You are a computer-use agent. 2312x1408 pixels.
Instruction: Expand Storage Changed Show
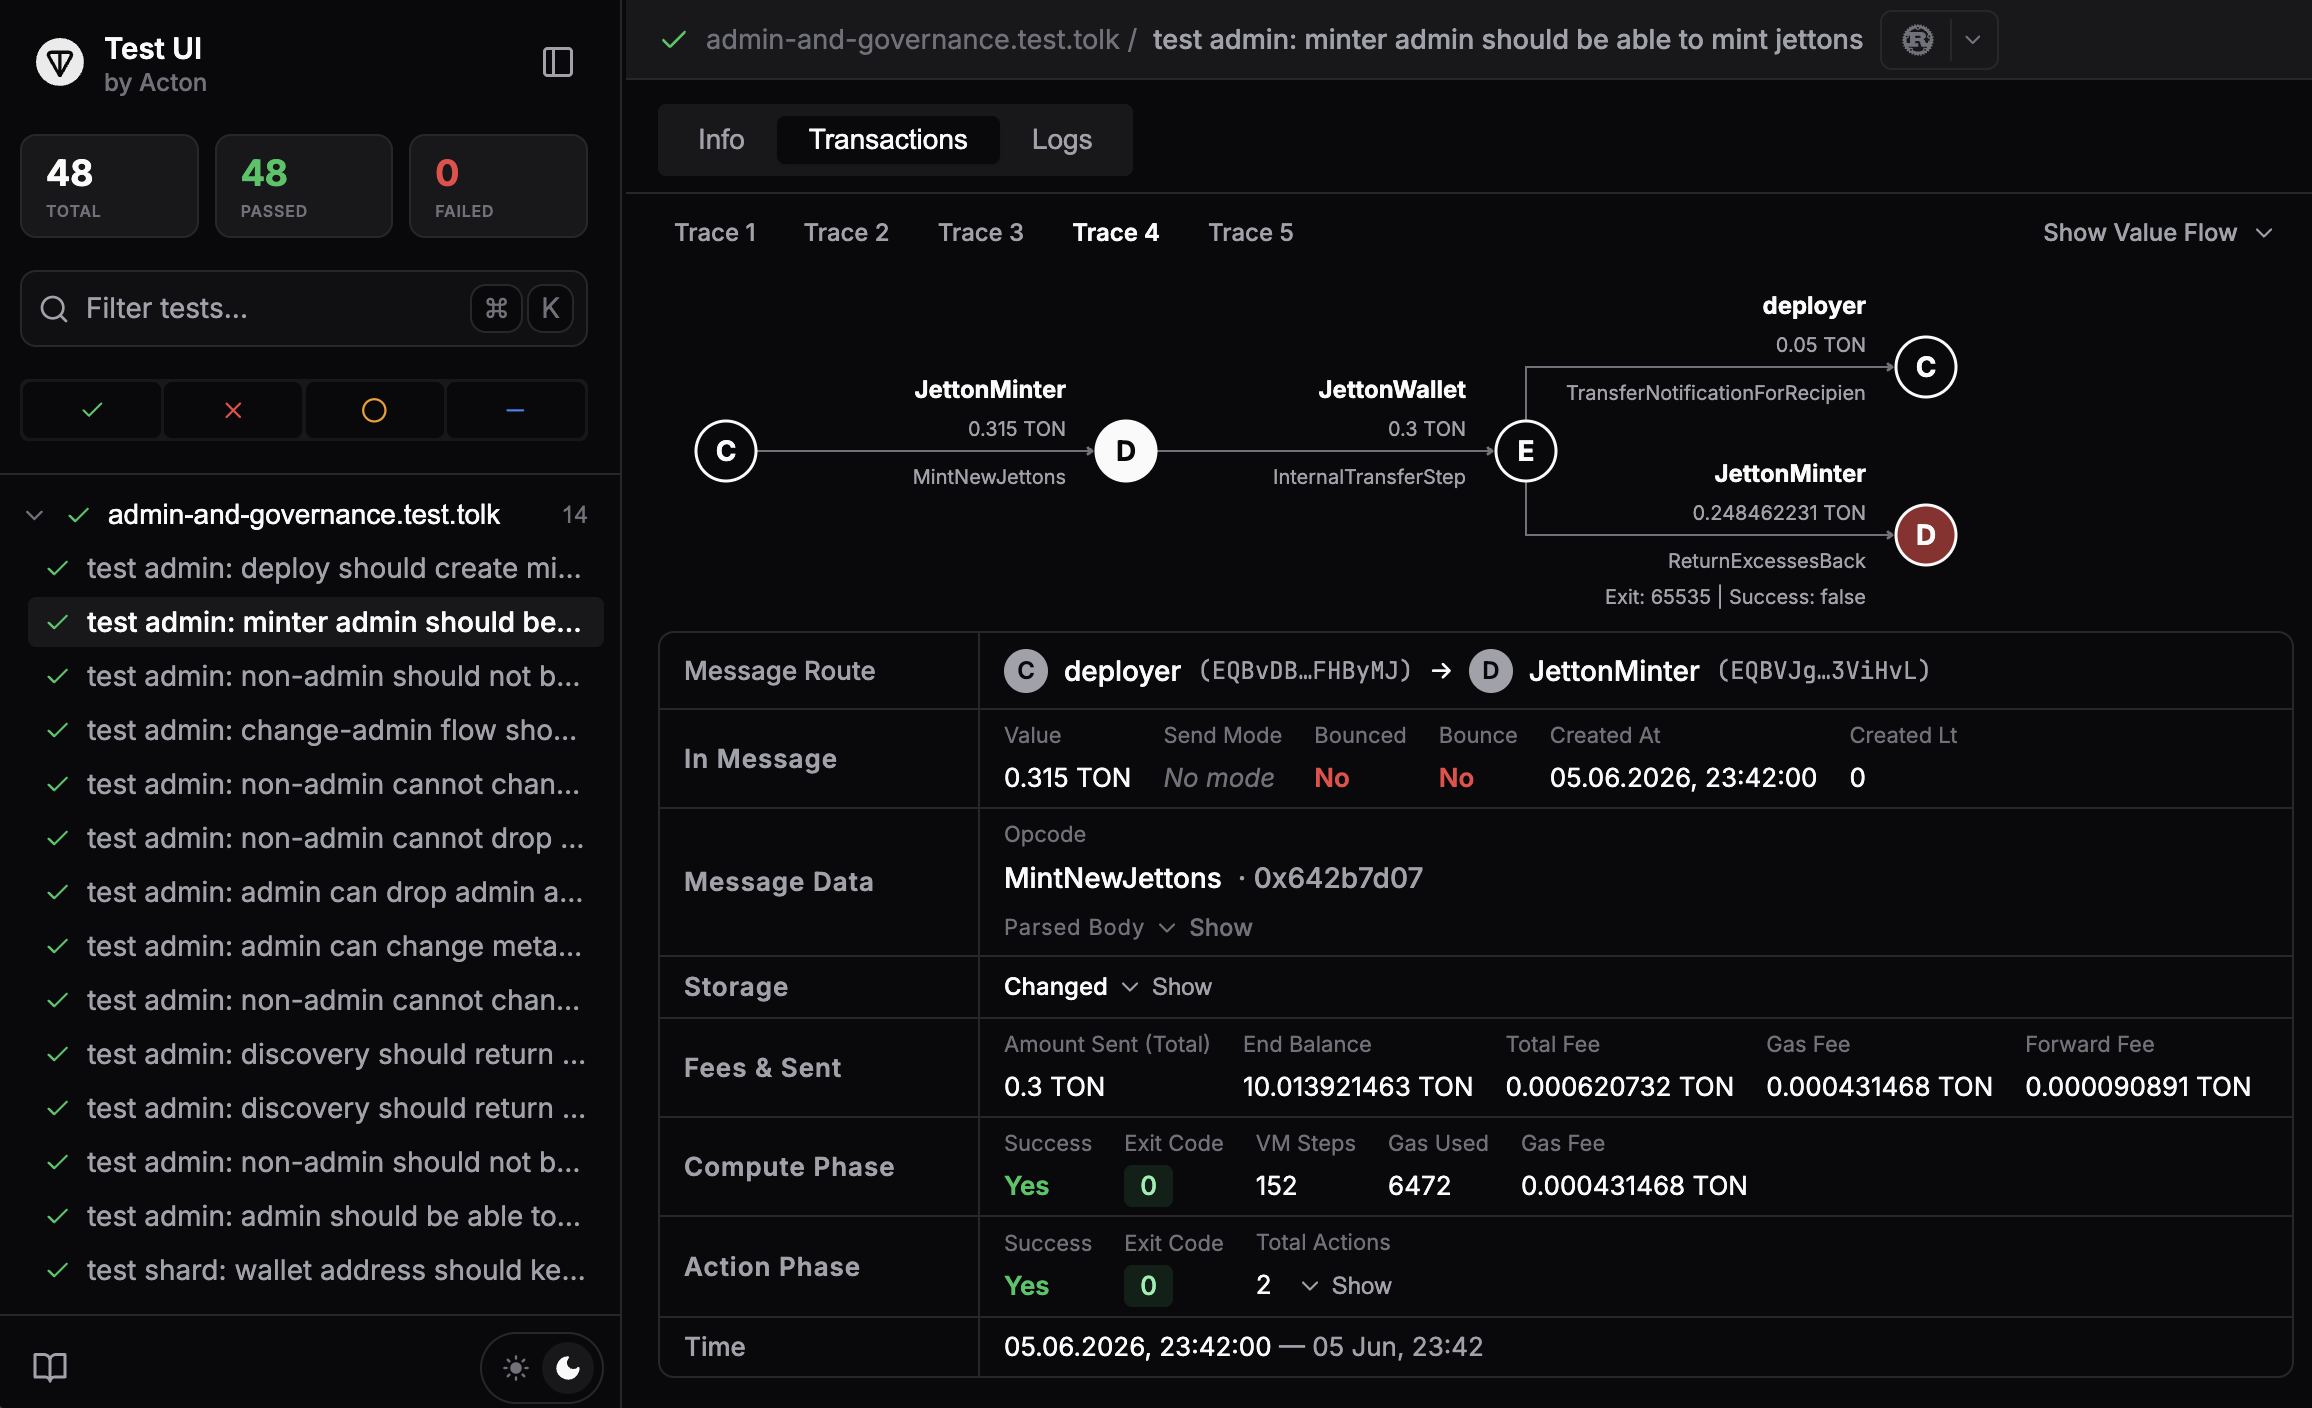click(x=1167, y=987)
